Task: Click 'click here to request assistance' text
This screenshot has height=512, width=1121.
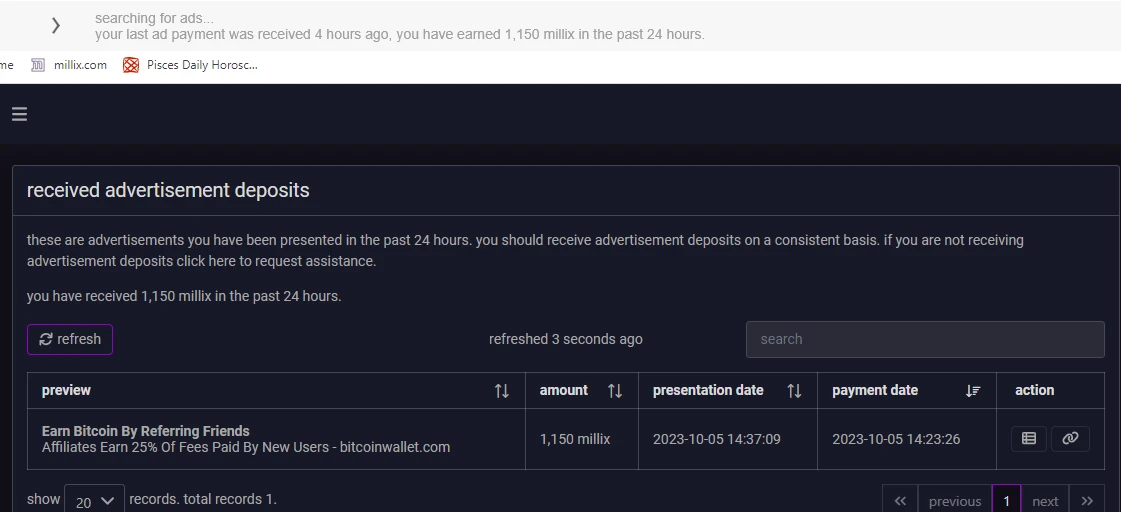Action: coord(276,261)
